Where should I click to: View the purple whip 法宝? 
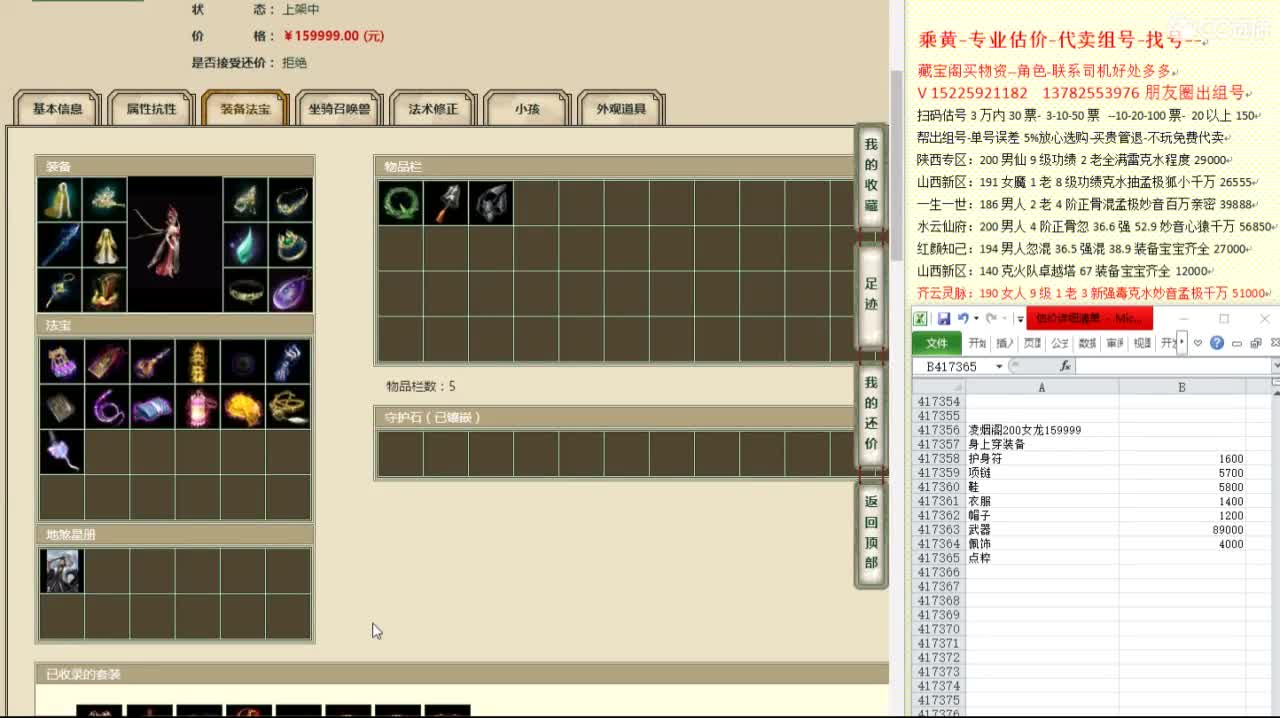click(106, 407)
